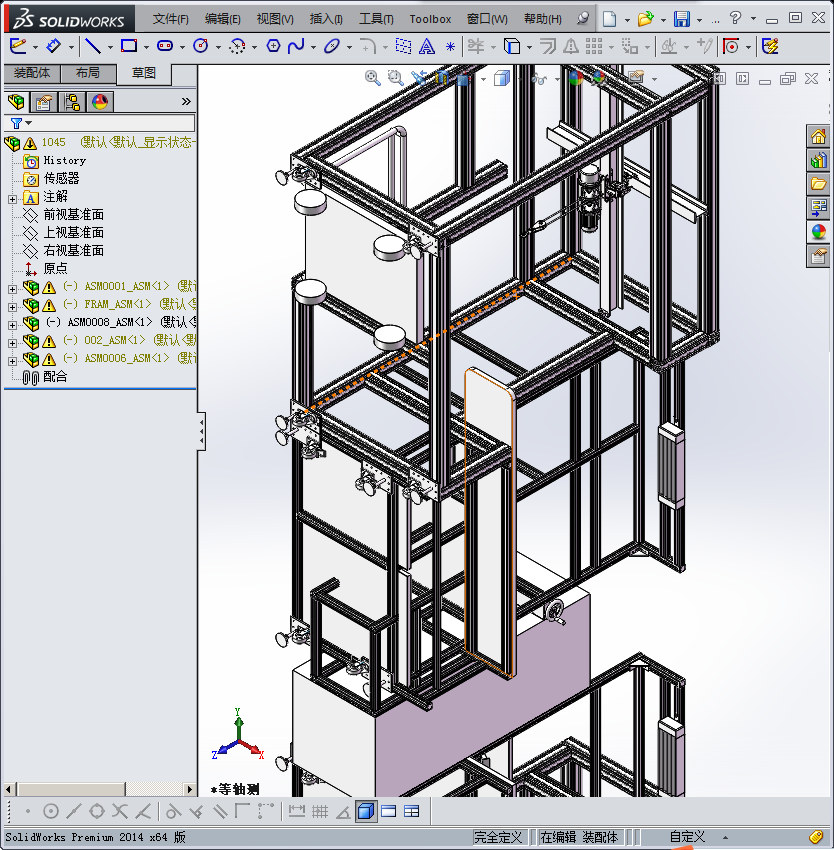Open the PropertyManager tab icon
The width and height of the screenshot is (834, 850).
[44, 101]
